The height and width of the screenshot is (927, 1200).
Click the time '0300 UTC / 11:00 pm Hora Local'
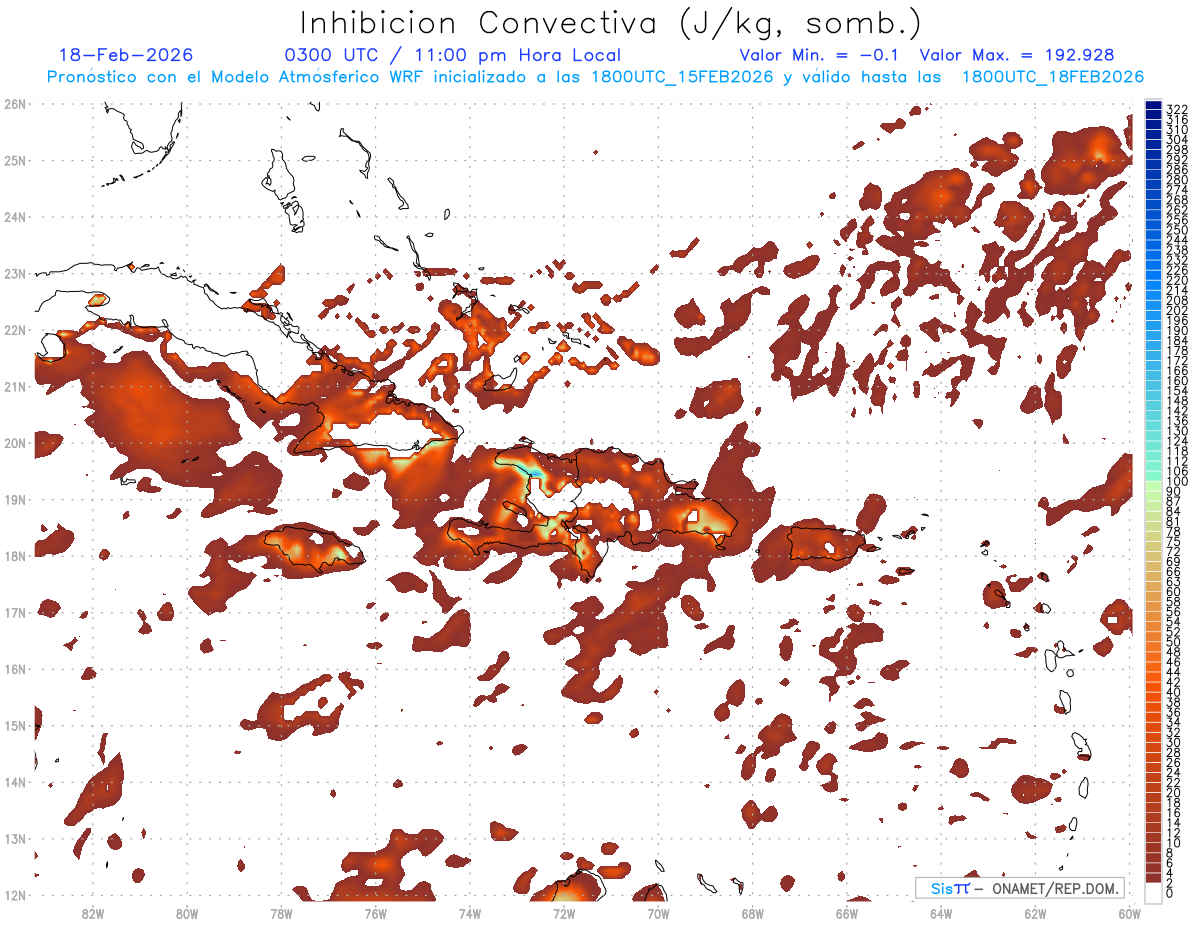coord(452,55)
